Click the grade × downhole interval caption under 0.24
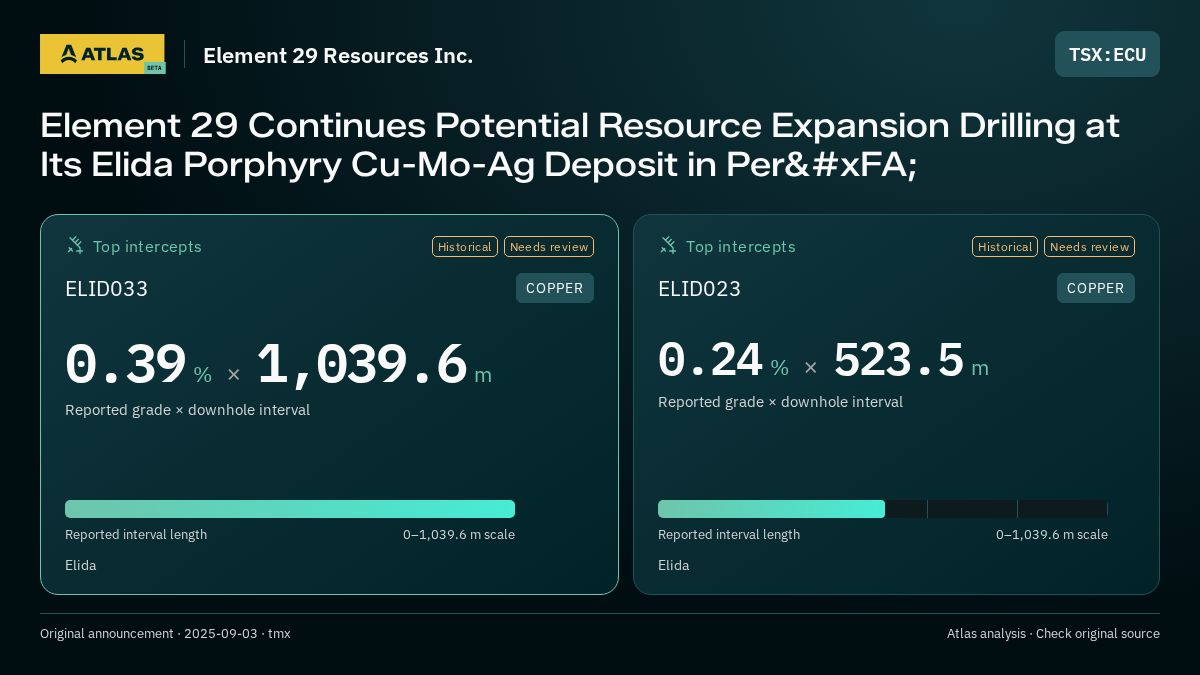The width and height of the screenshot is (1200, 675). point(780,402)
